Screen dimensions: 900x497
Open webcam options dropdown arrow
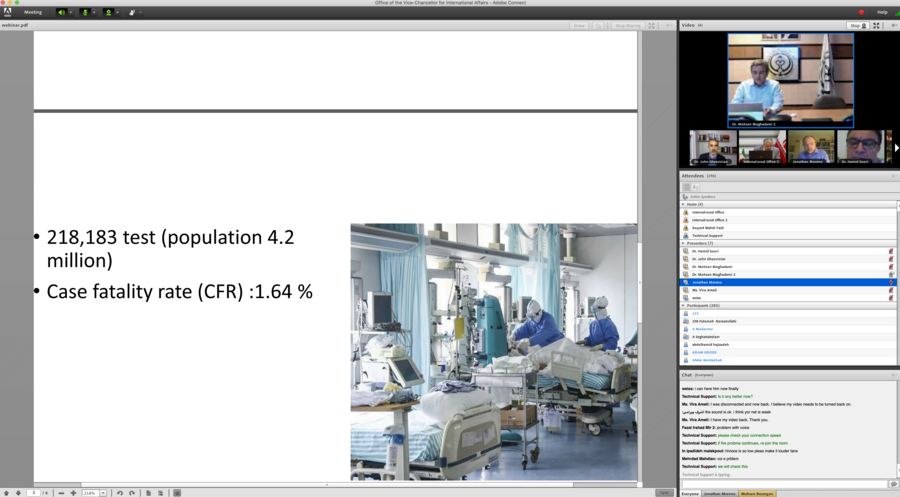pos(117,12)
